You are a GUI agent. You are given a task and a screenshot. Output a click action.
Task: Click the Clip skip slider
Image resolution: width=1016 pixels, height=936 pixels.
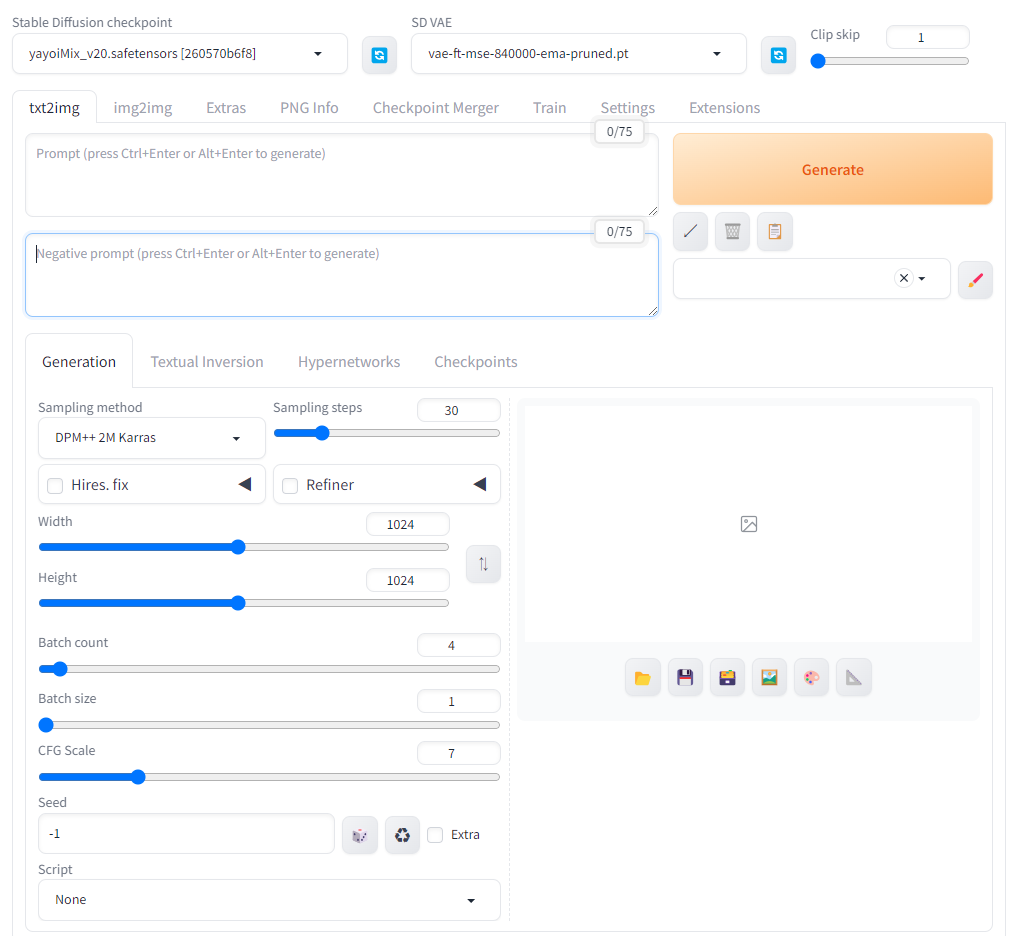[890, 61]
